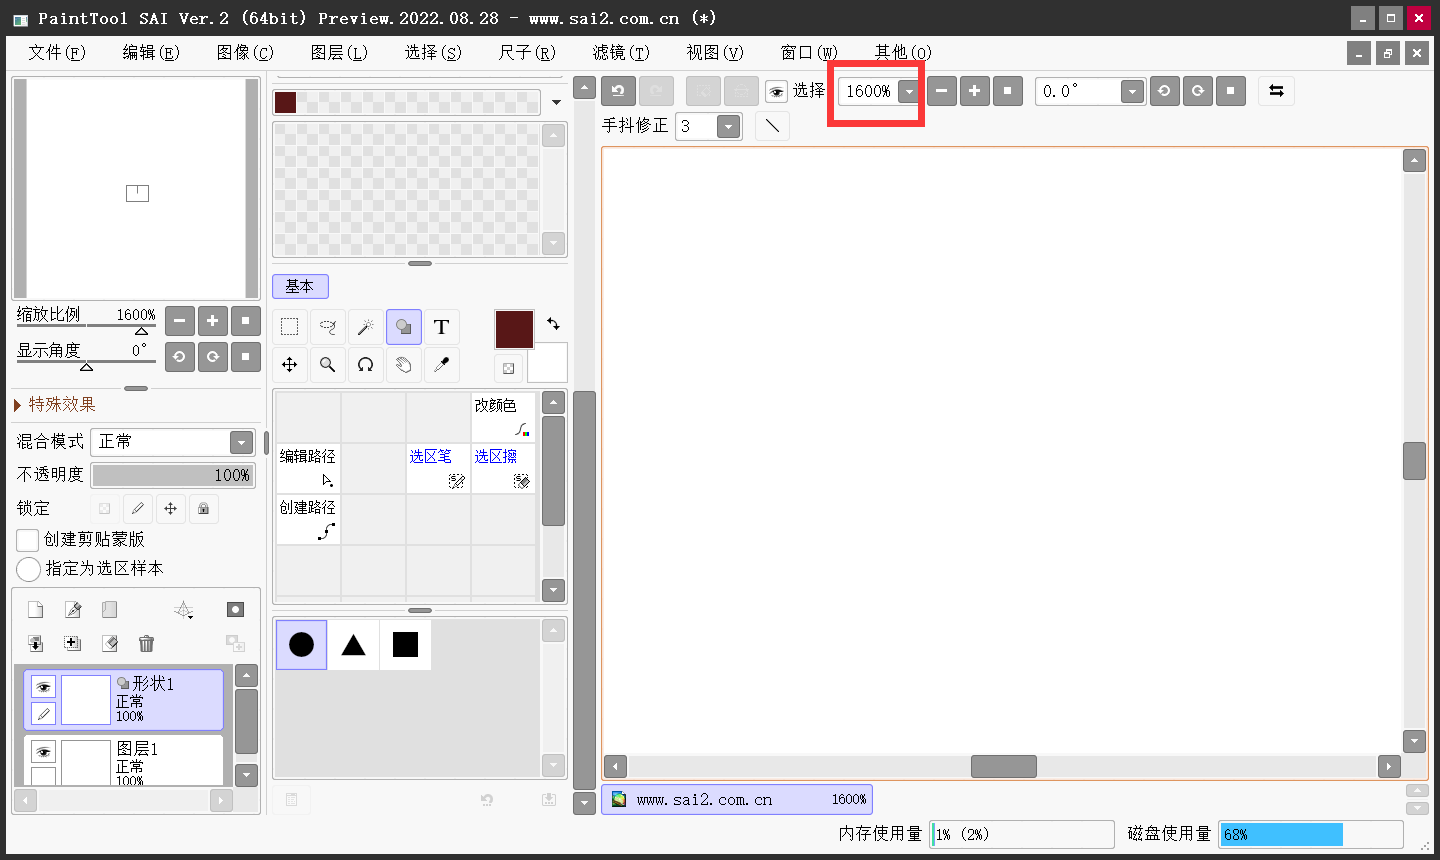Select the lasso selection tool
Image resolution: width=1440 pixels, height=860 pixels.
tap(327, 327)
